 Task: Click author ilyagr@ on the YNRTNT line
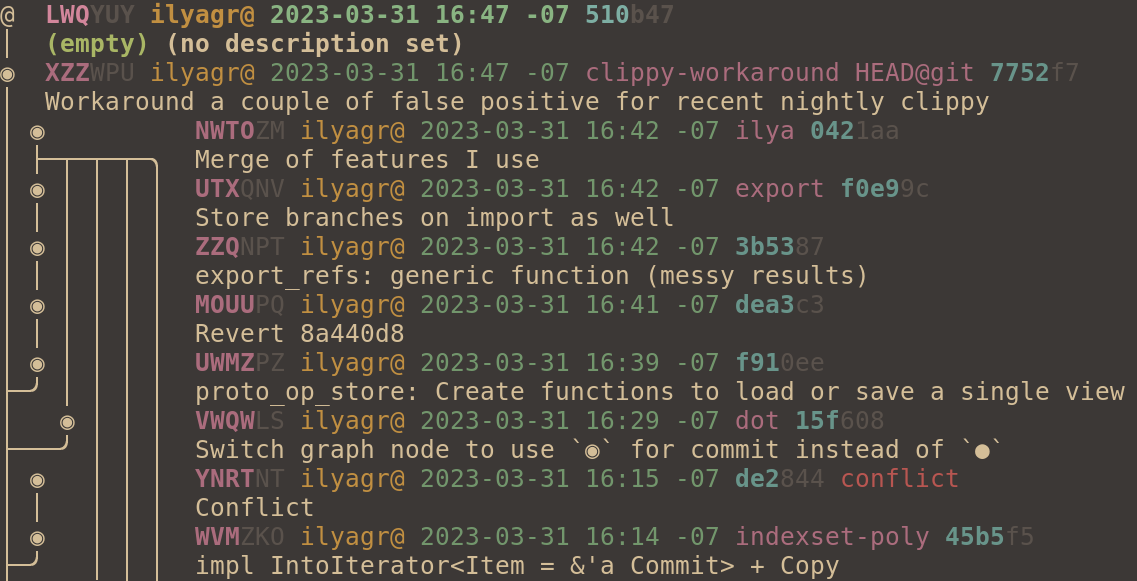[352, 479]
